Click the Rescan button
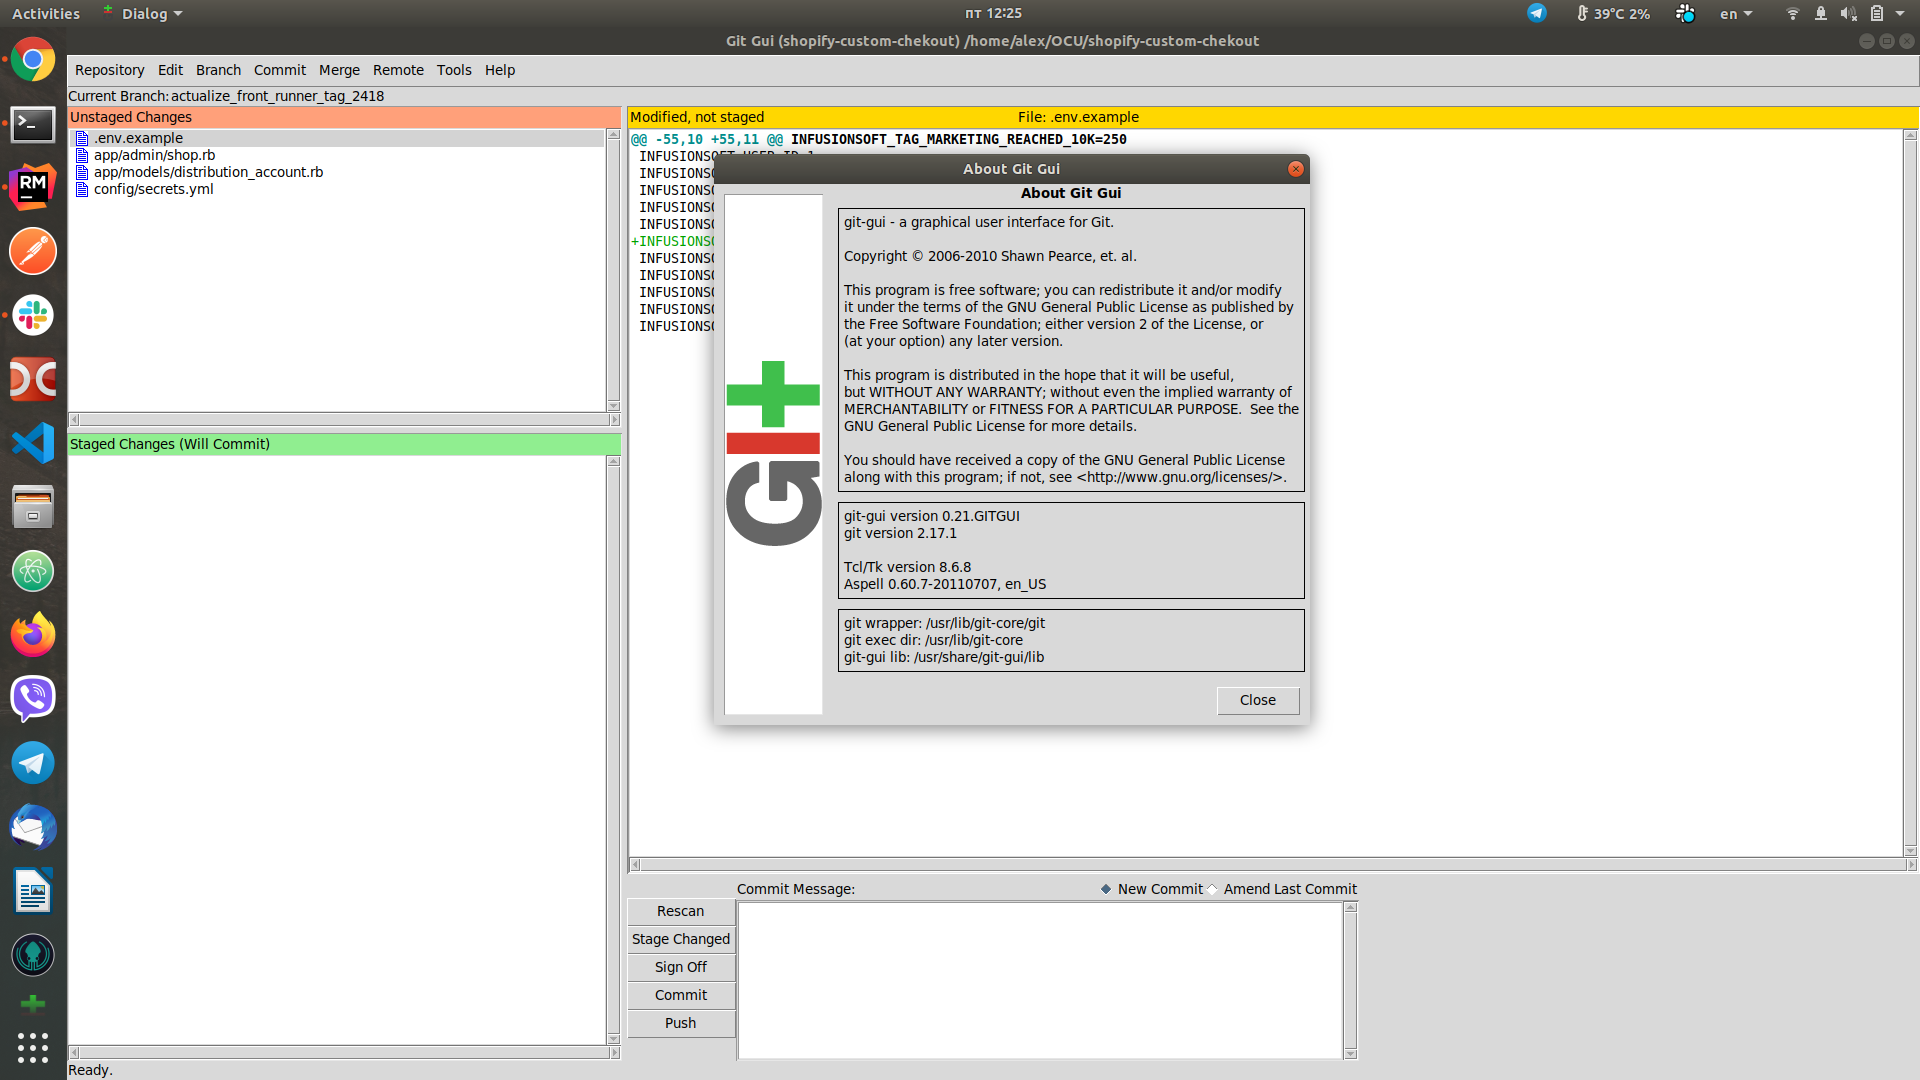This screenshot has width=1920, height=1080. pos(681,911)
